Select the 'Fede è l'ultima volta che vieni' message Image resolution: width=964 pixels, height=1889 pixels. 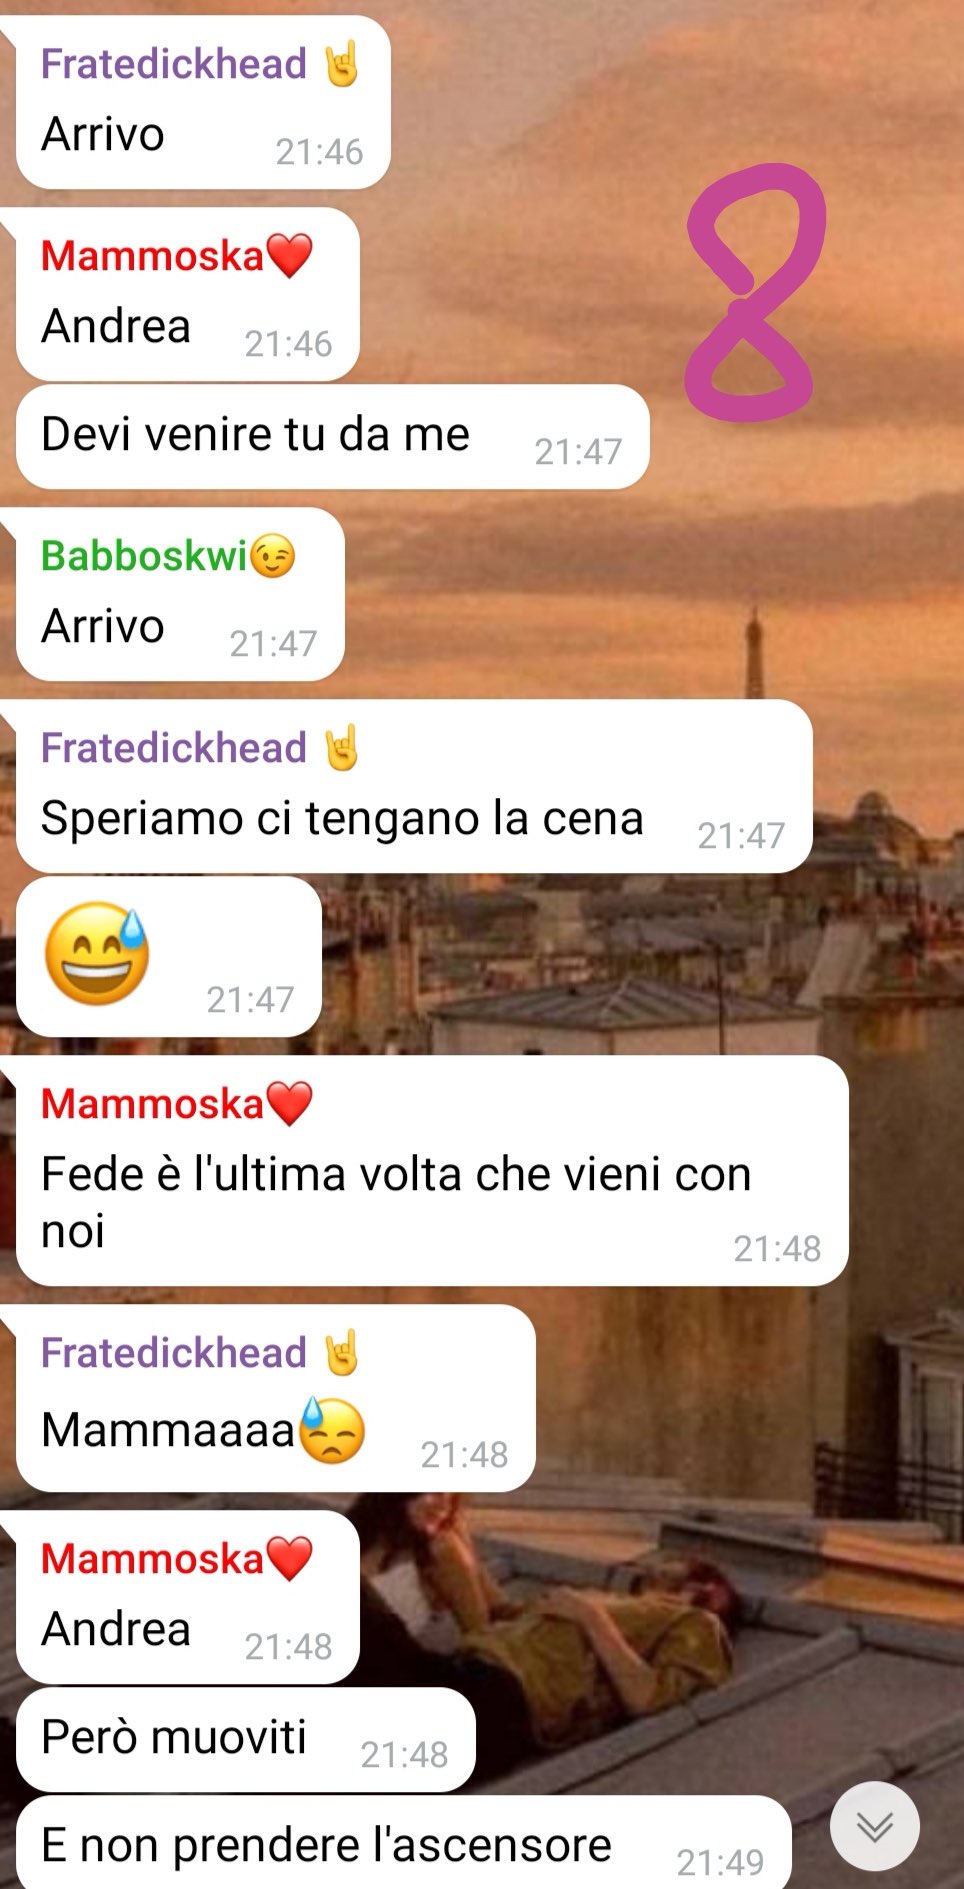coord(432,1171)
